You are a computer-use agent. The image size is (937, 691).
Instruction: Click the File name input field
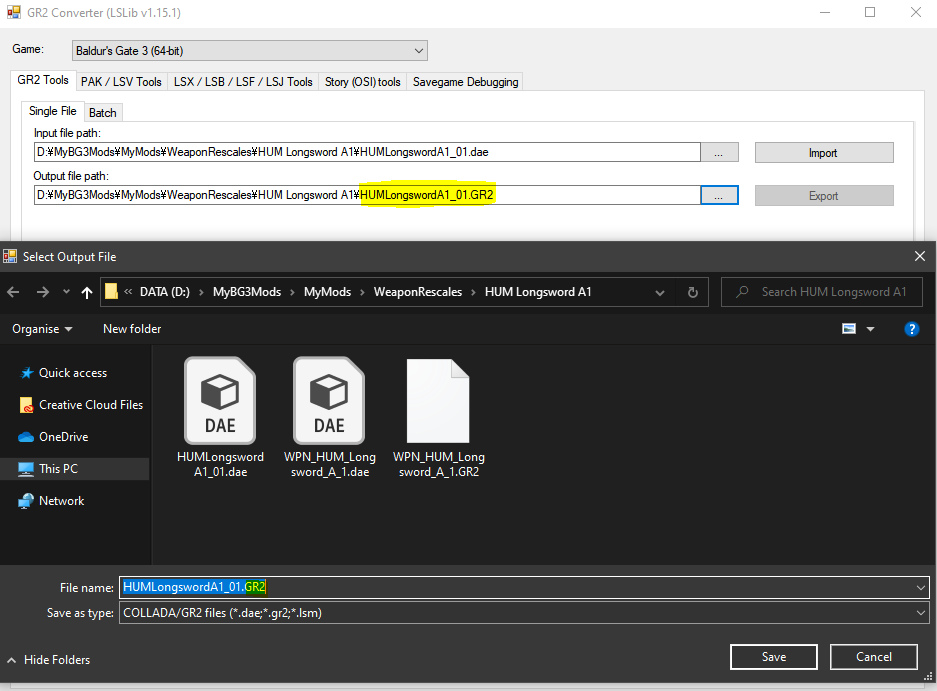coord(517,587)
